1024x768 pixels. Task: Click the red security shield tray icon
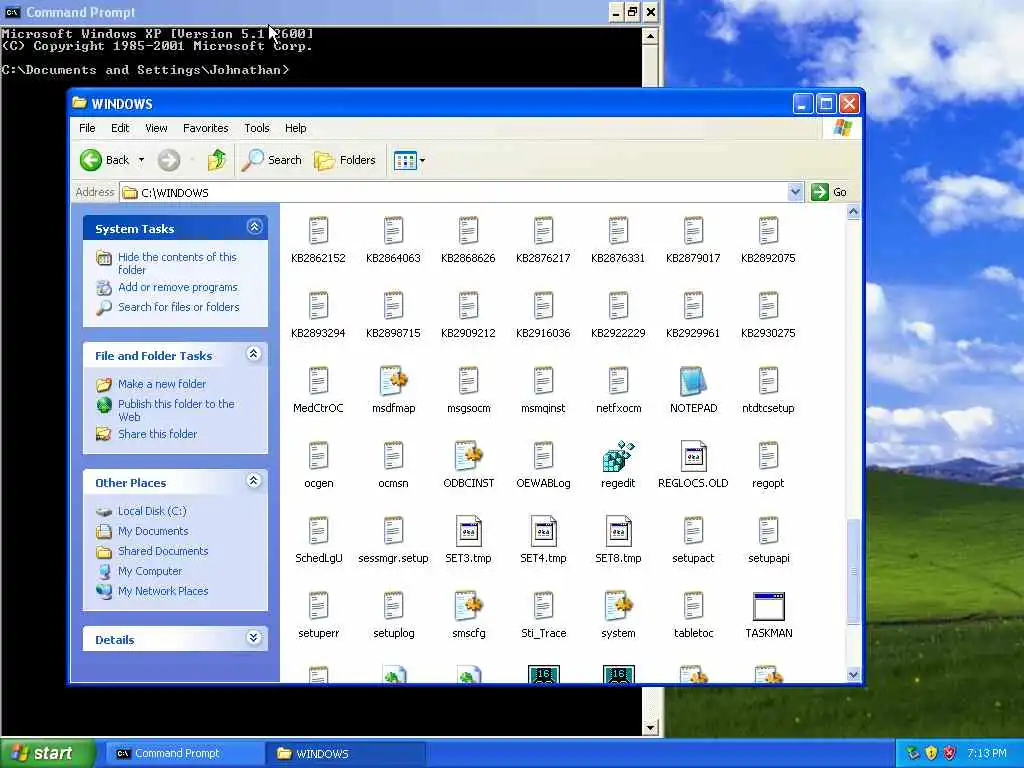coord(949,753)
